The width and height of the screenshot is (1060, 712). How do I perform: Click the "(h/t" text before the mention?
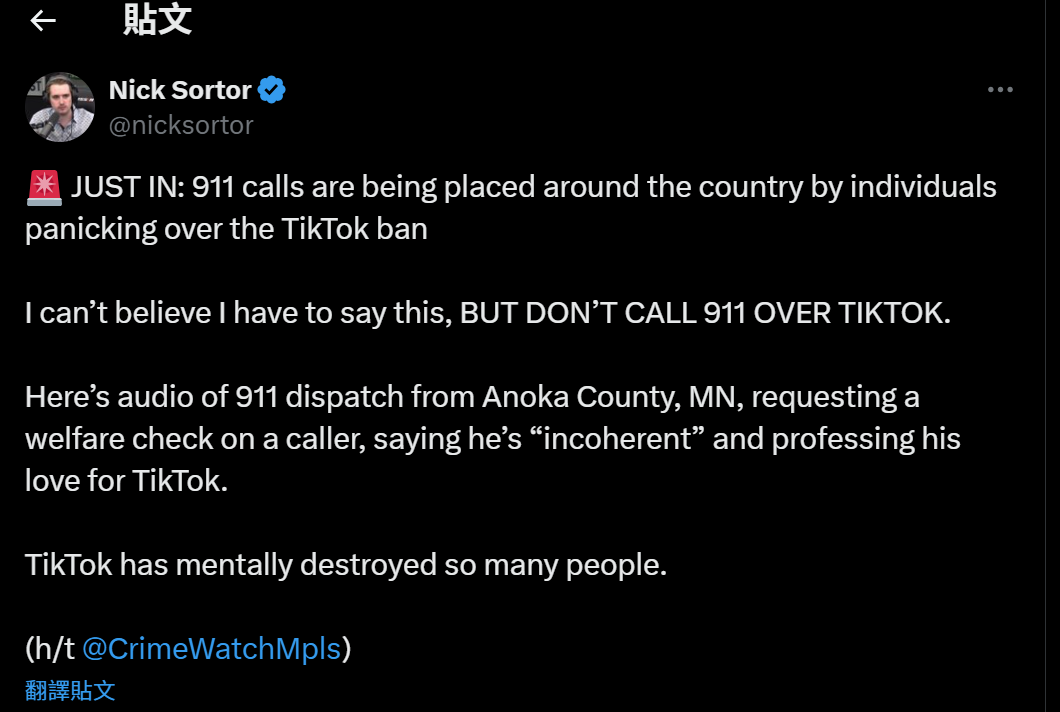50,649
